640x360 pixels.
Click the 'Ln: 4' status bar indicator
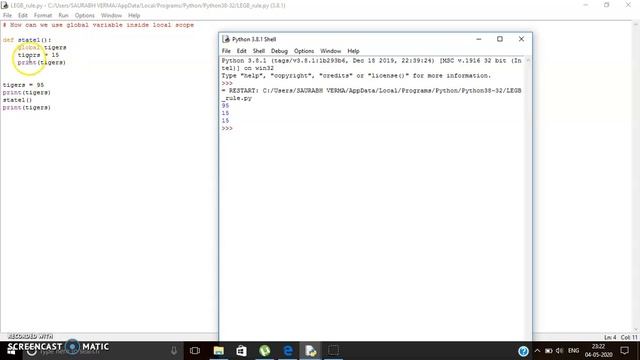coord(610,338)
